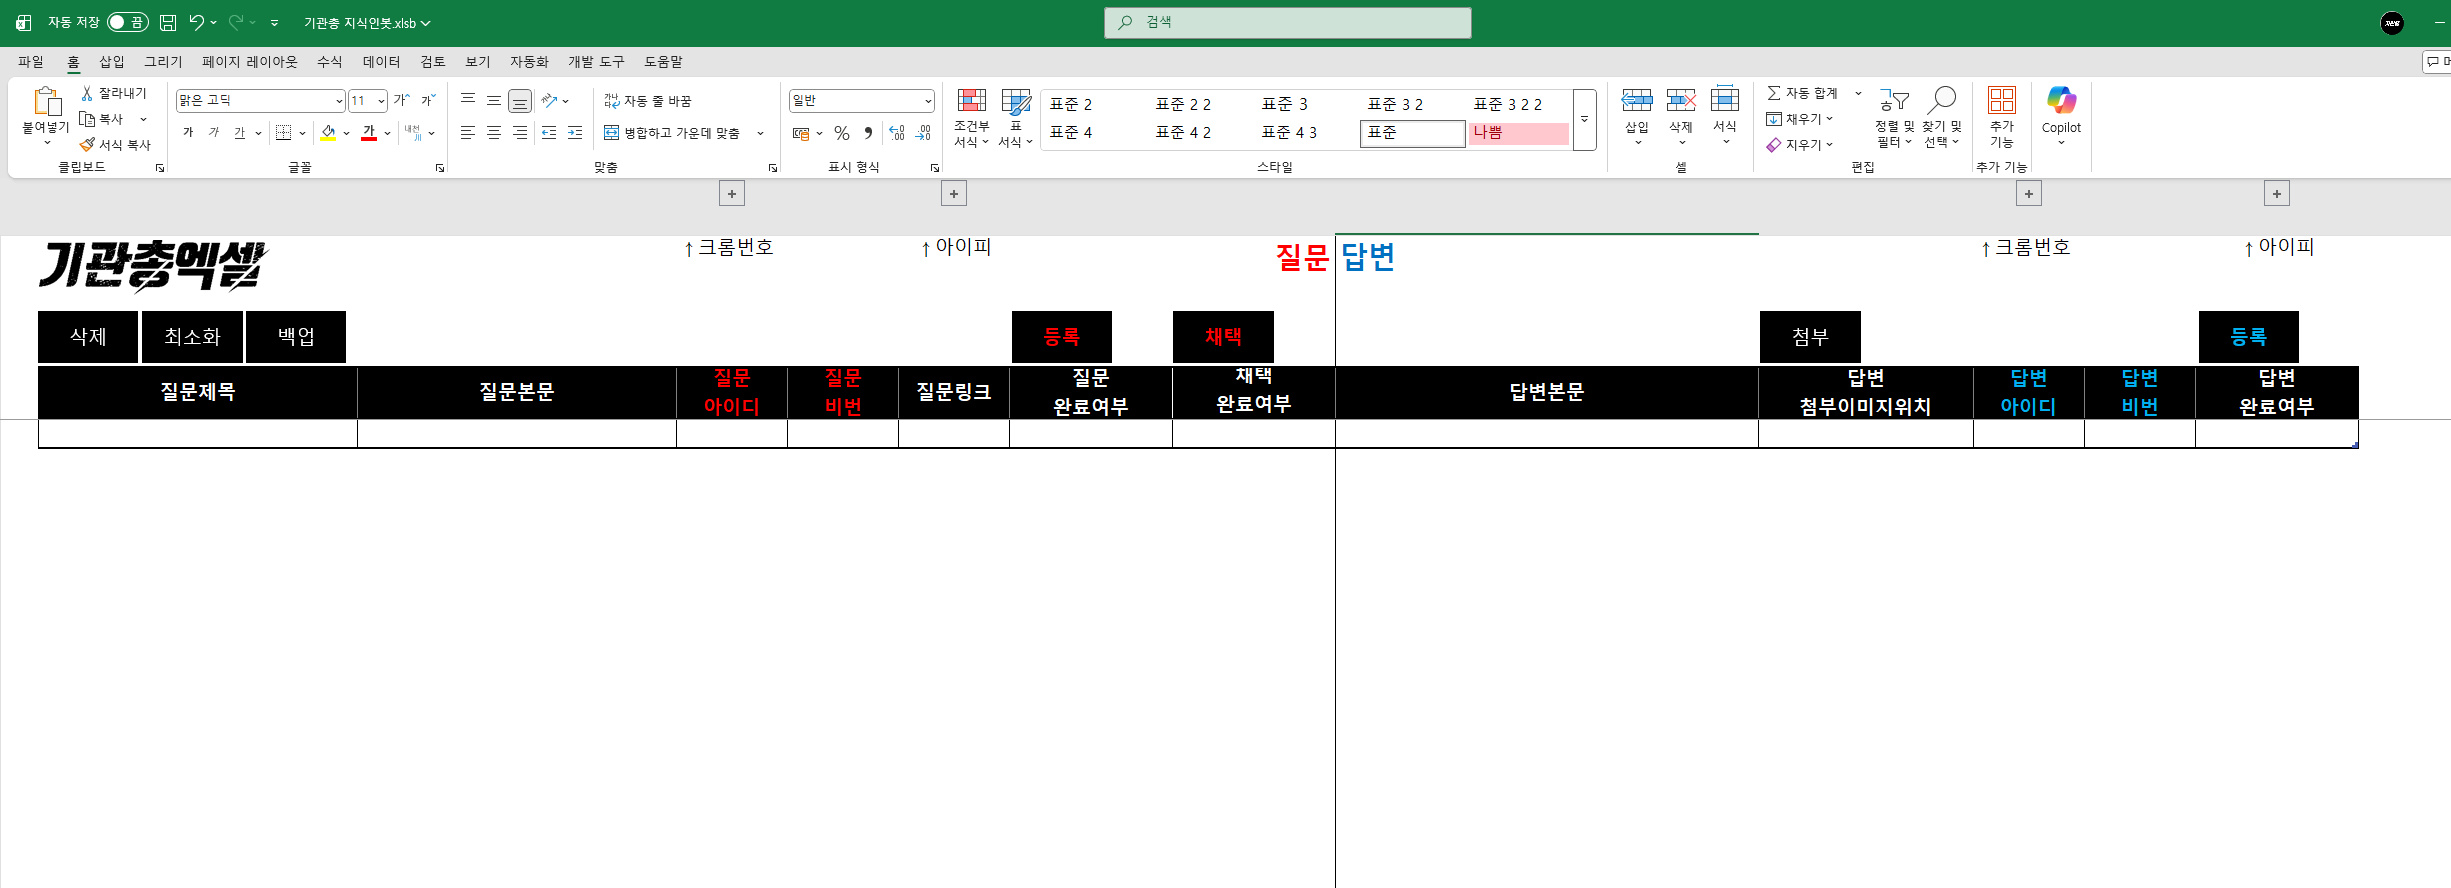Image resolution: width=2451 pixels, height=888 pixels.
Task: Switch to the 데이터 tab
Action: tap(381, 62)
